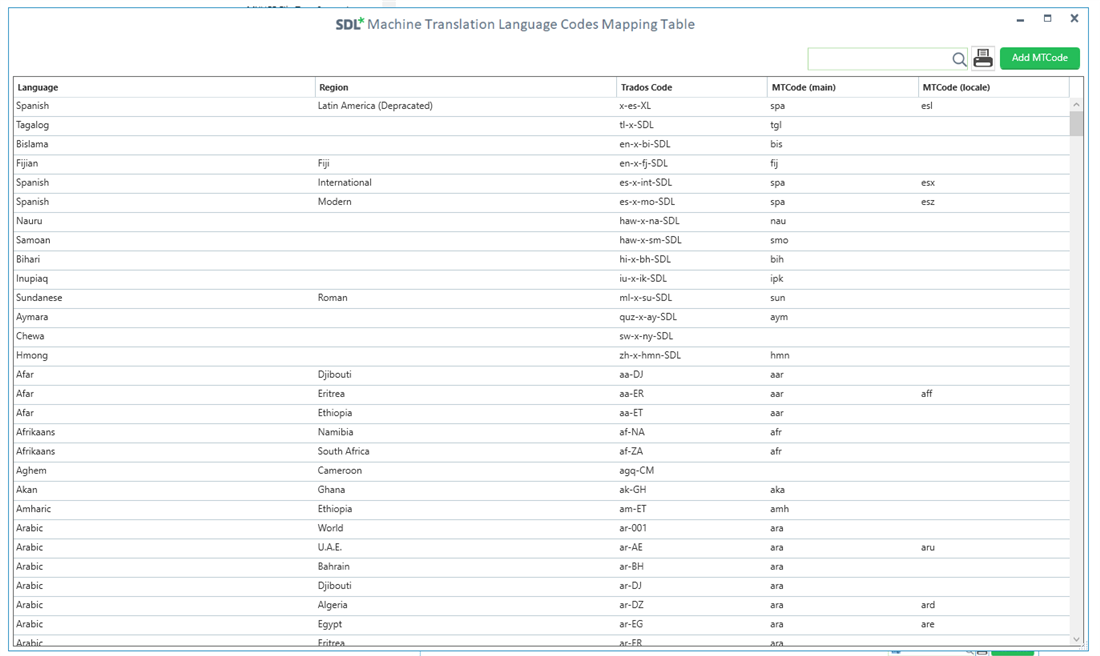
Task: Select the Aghem language cell
Action: pos(32,471)
